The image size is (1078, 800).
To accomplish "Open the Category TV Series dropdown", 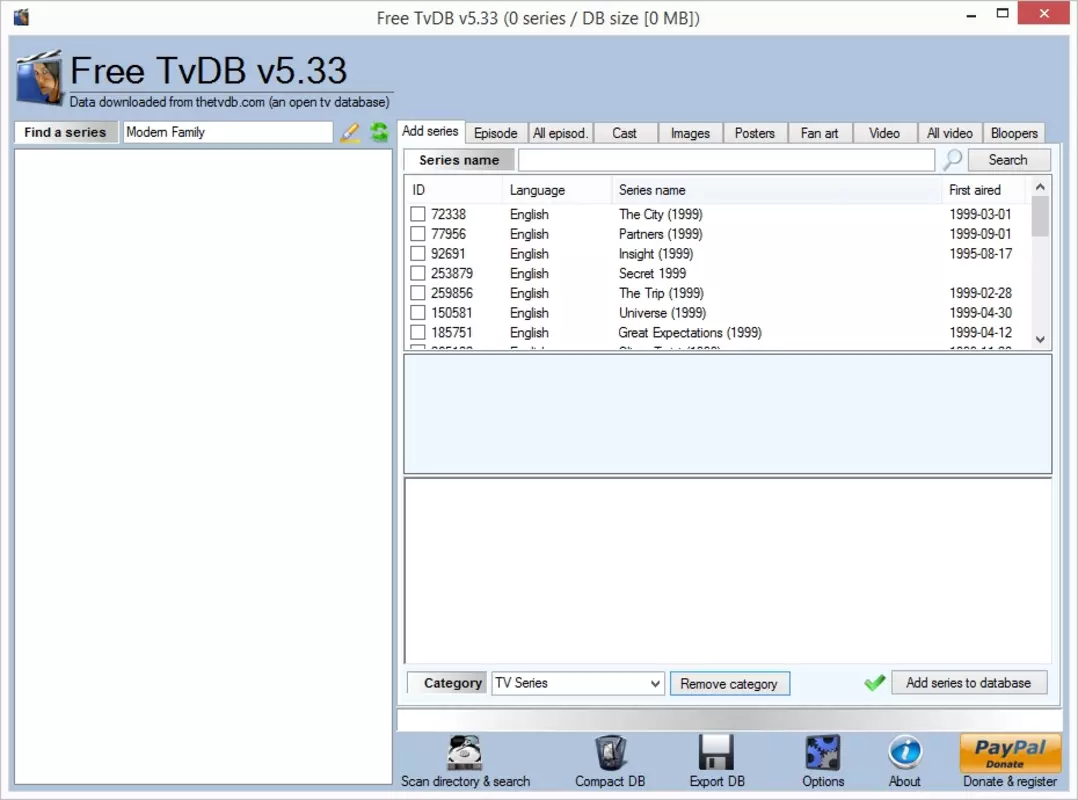I will coord(578,683).
